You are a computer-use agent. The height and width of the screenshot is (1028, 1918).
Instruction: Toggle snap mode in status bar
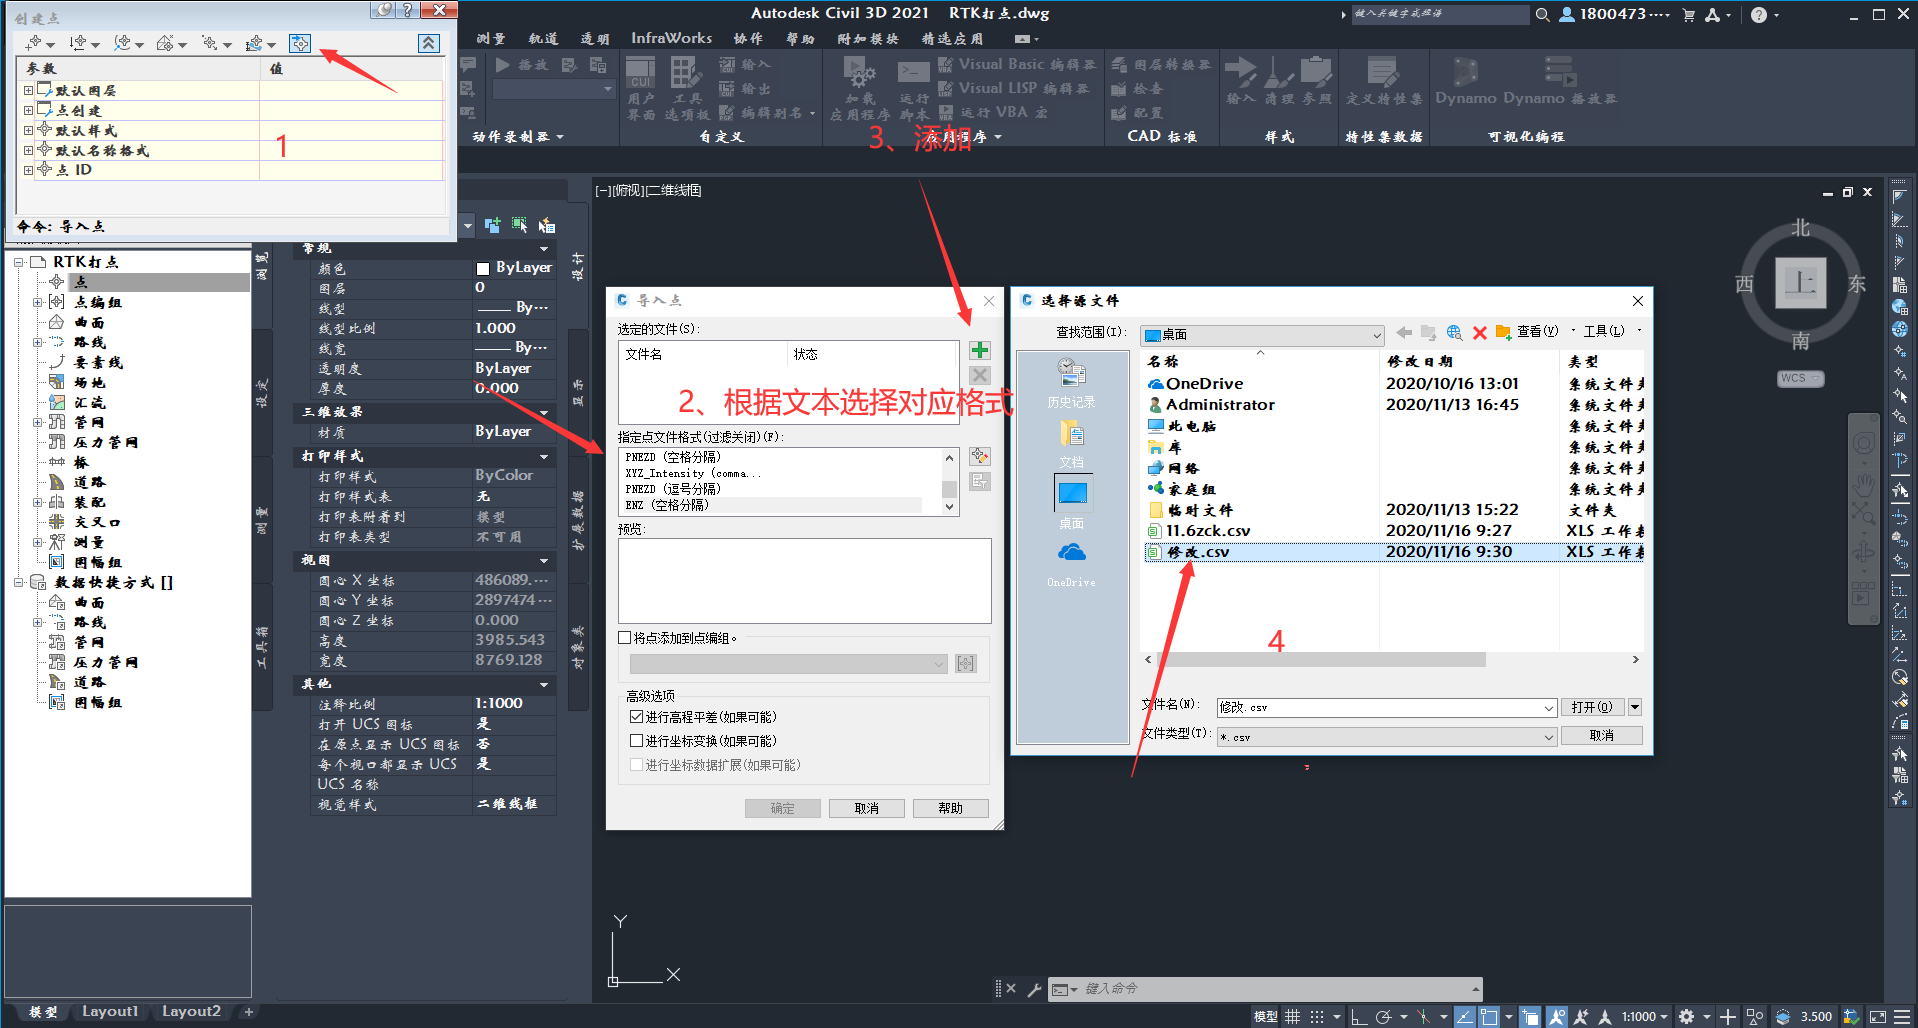[x=1317, y=1017]
